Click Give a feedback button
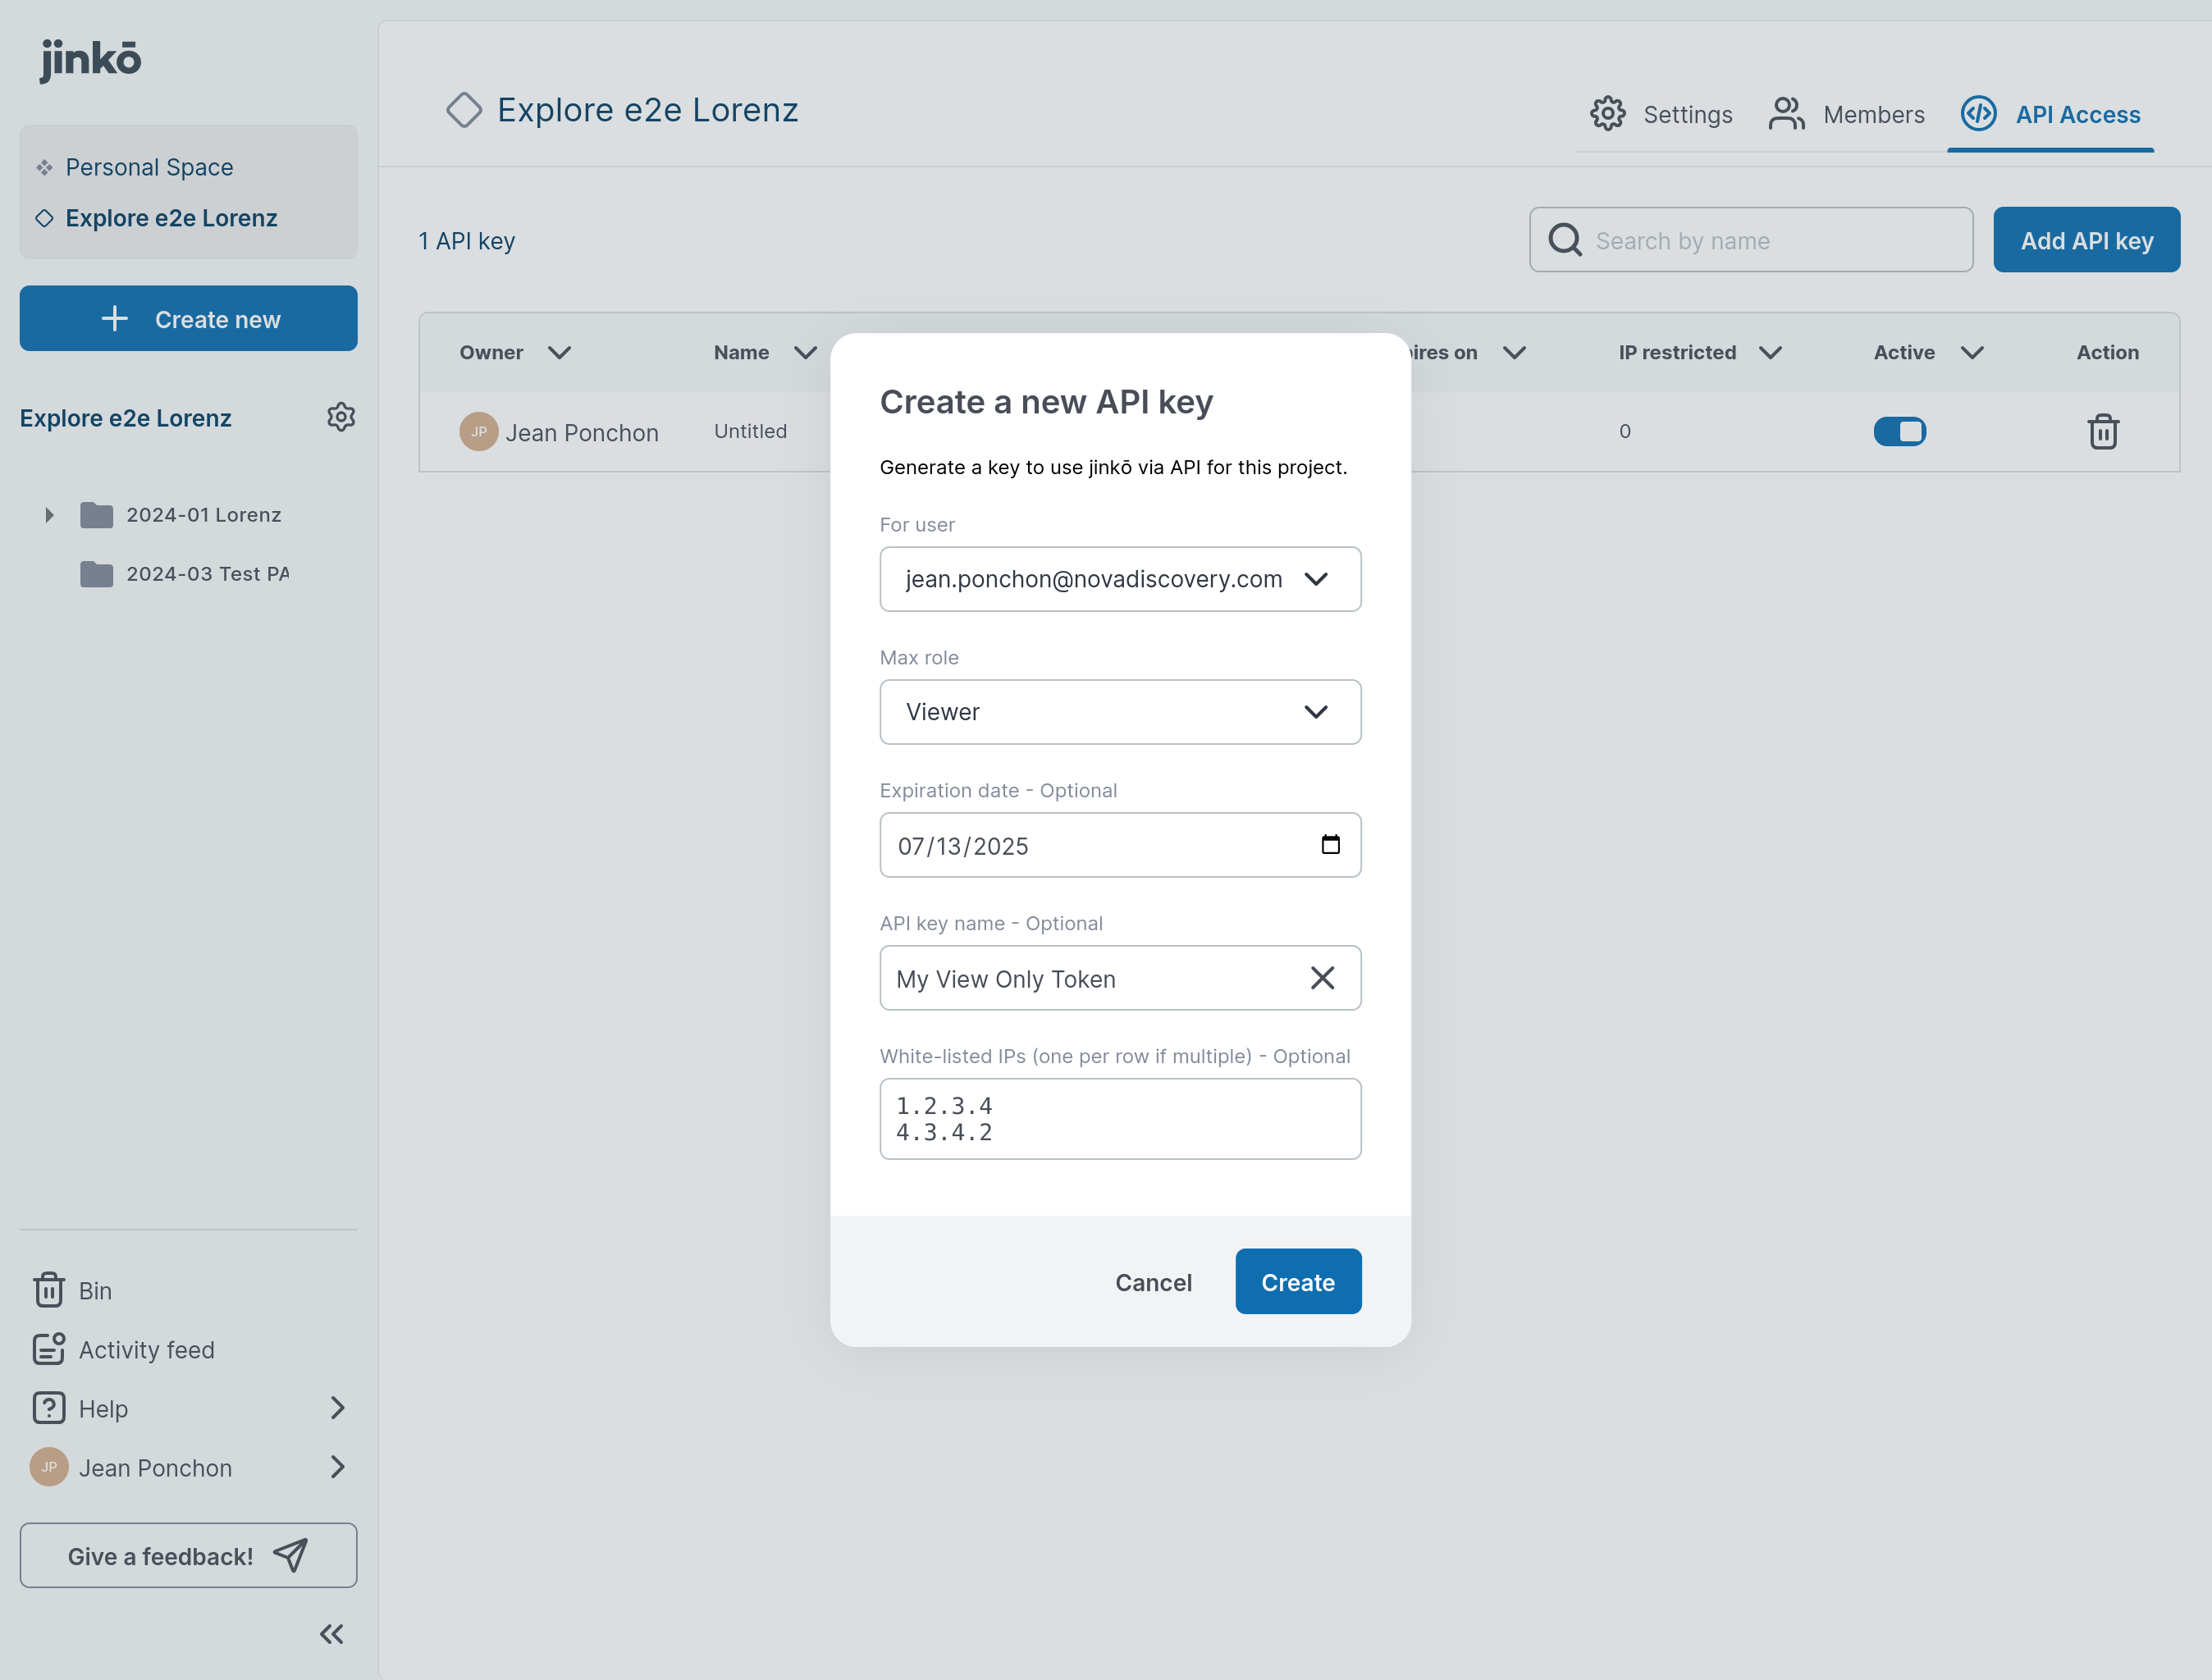The width and height of the screenshot is (2212, 1680). (188, 1555)
